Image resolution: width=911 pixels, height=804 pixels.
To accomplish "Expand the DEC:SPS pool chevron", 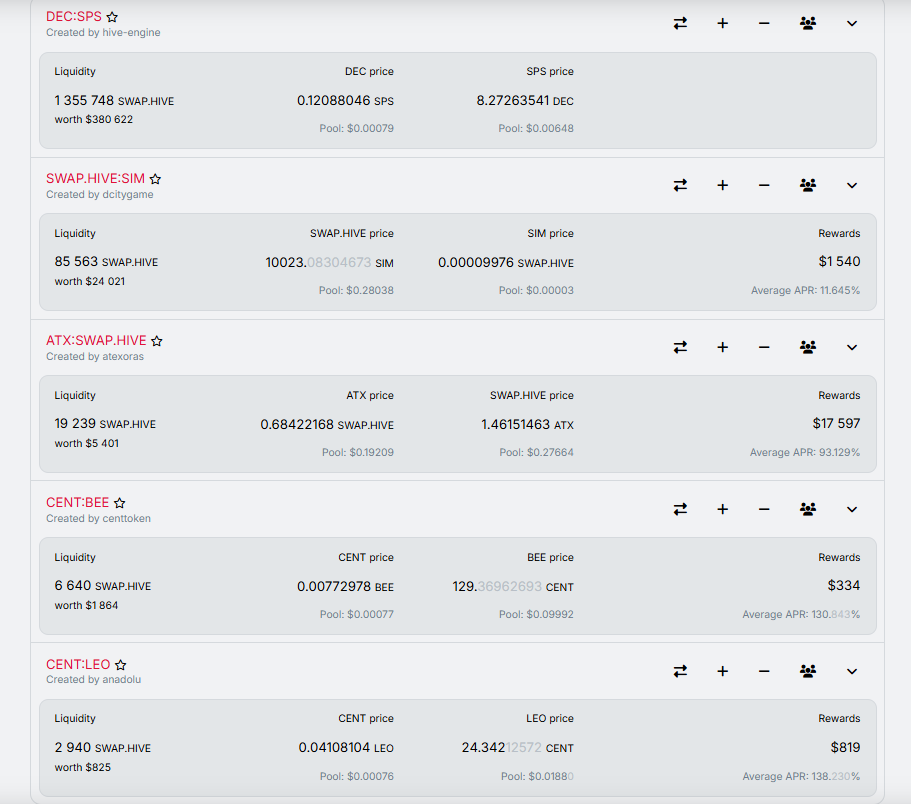I will coord(852,24).
